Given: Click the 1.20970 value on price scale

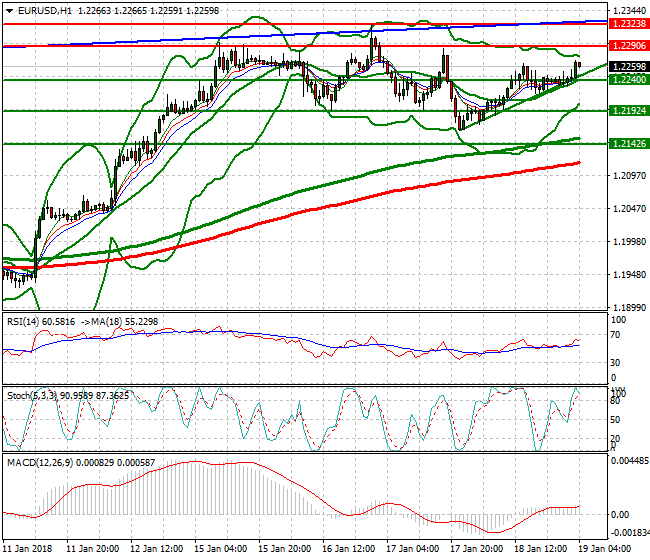Looking at the screenshot, I should coord(628,177).
